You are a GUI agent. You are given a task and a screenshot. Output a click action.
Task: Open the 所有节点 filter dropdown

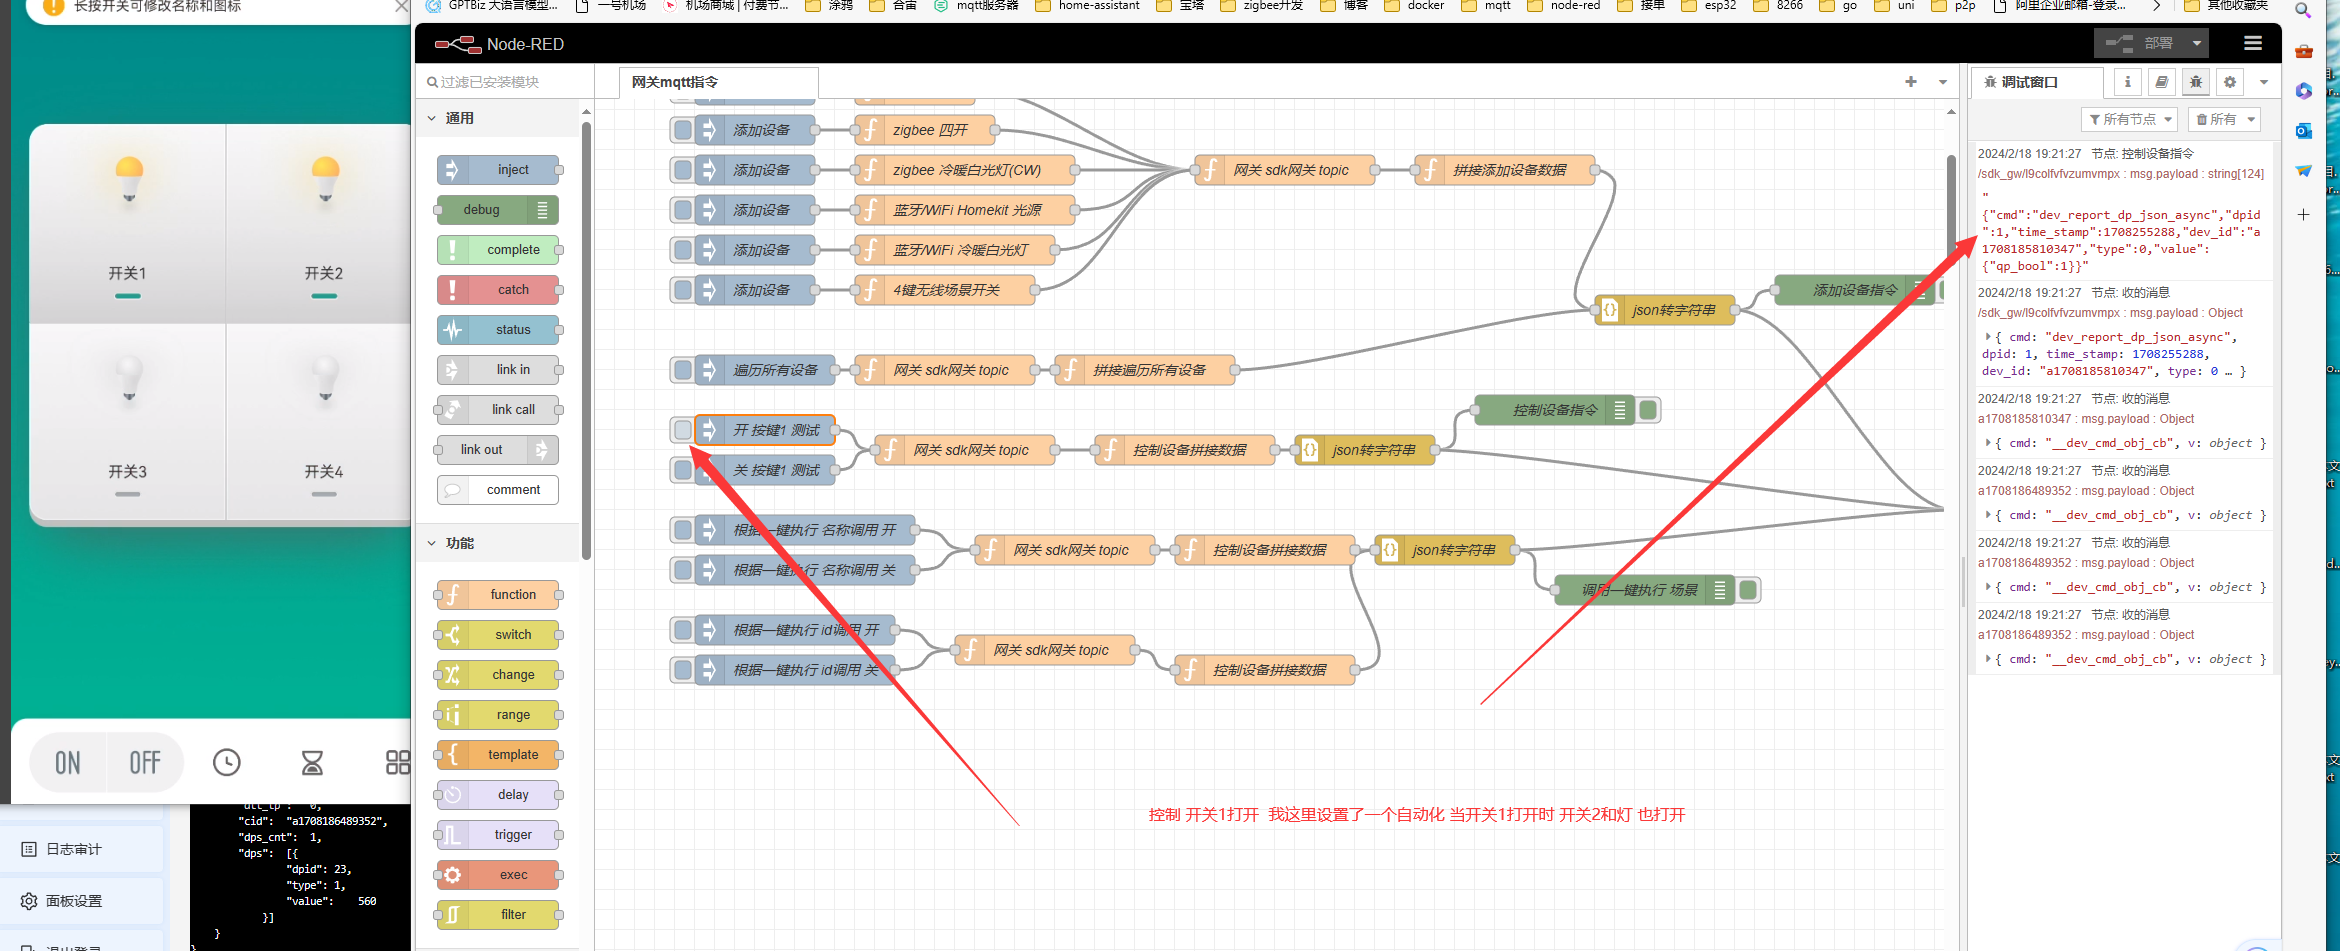[2130, 119]
